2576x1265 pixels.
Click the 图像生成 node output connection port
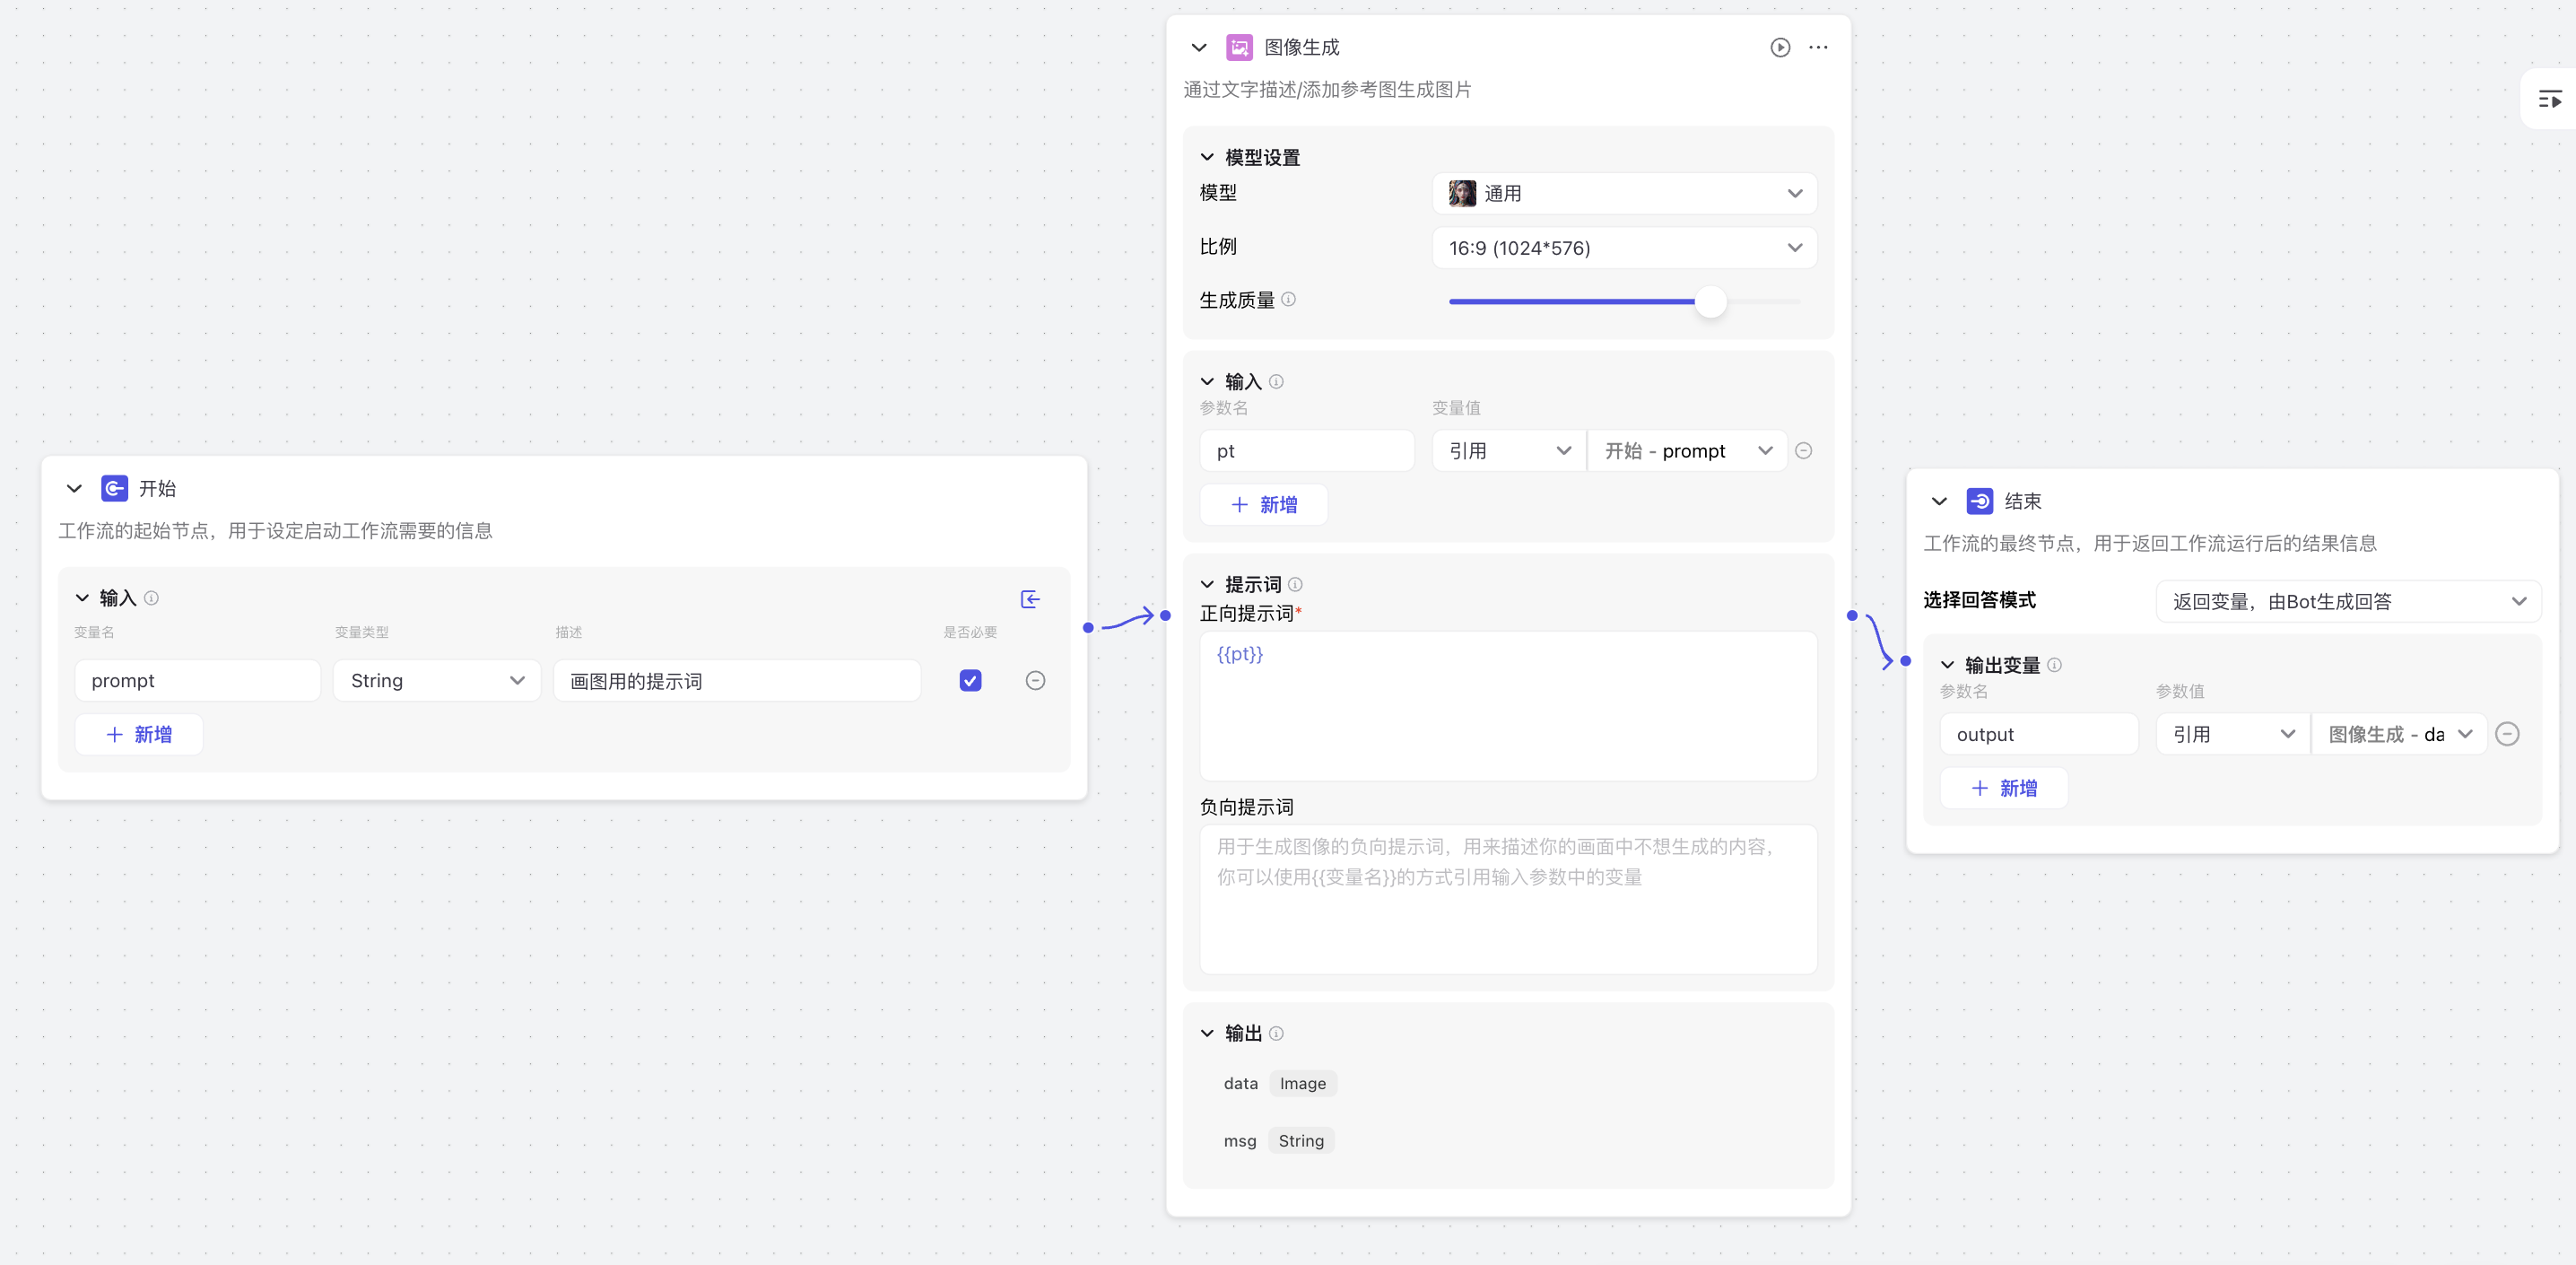point(1852,615)
